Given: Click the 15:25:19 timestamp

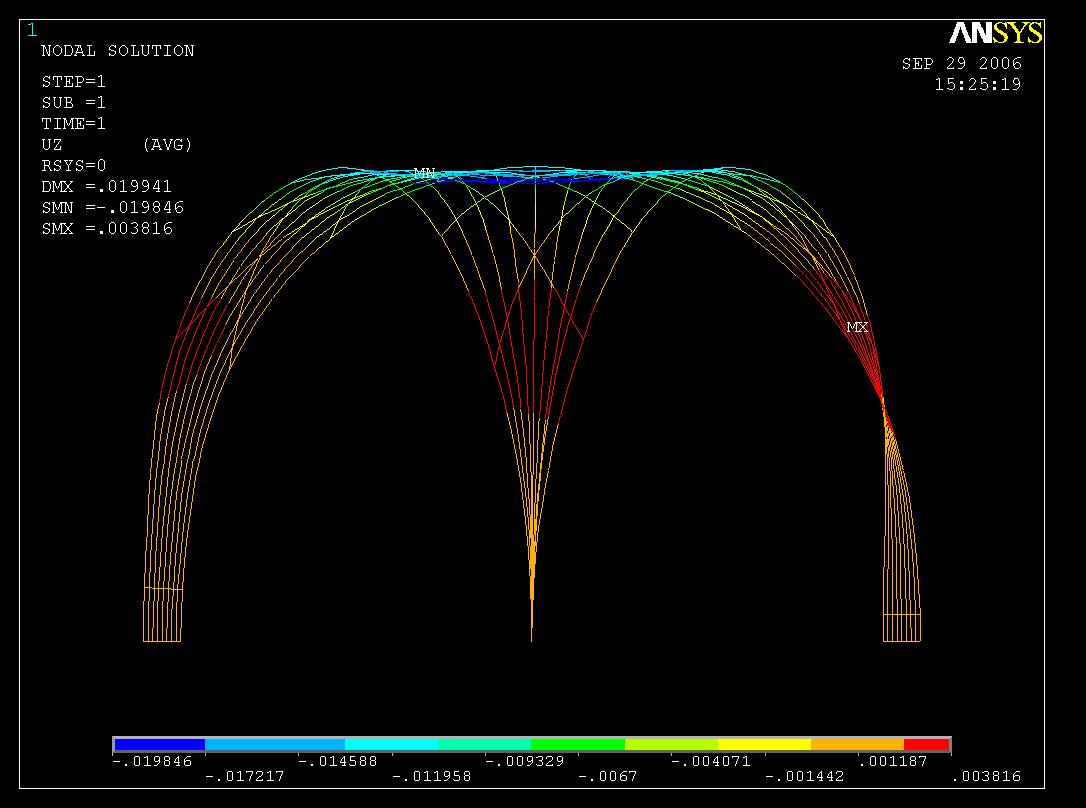Looking at the screenshot, I should point(978,84).
